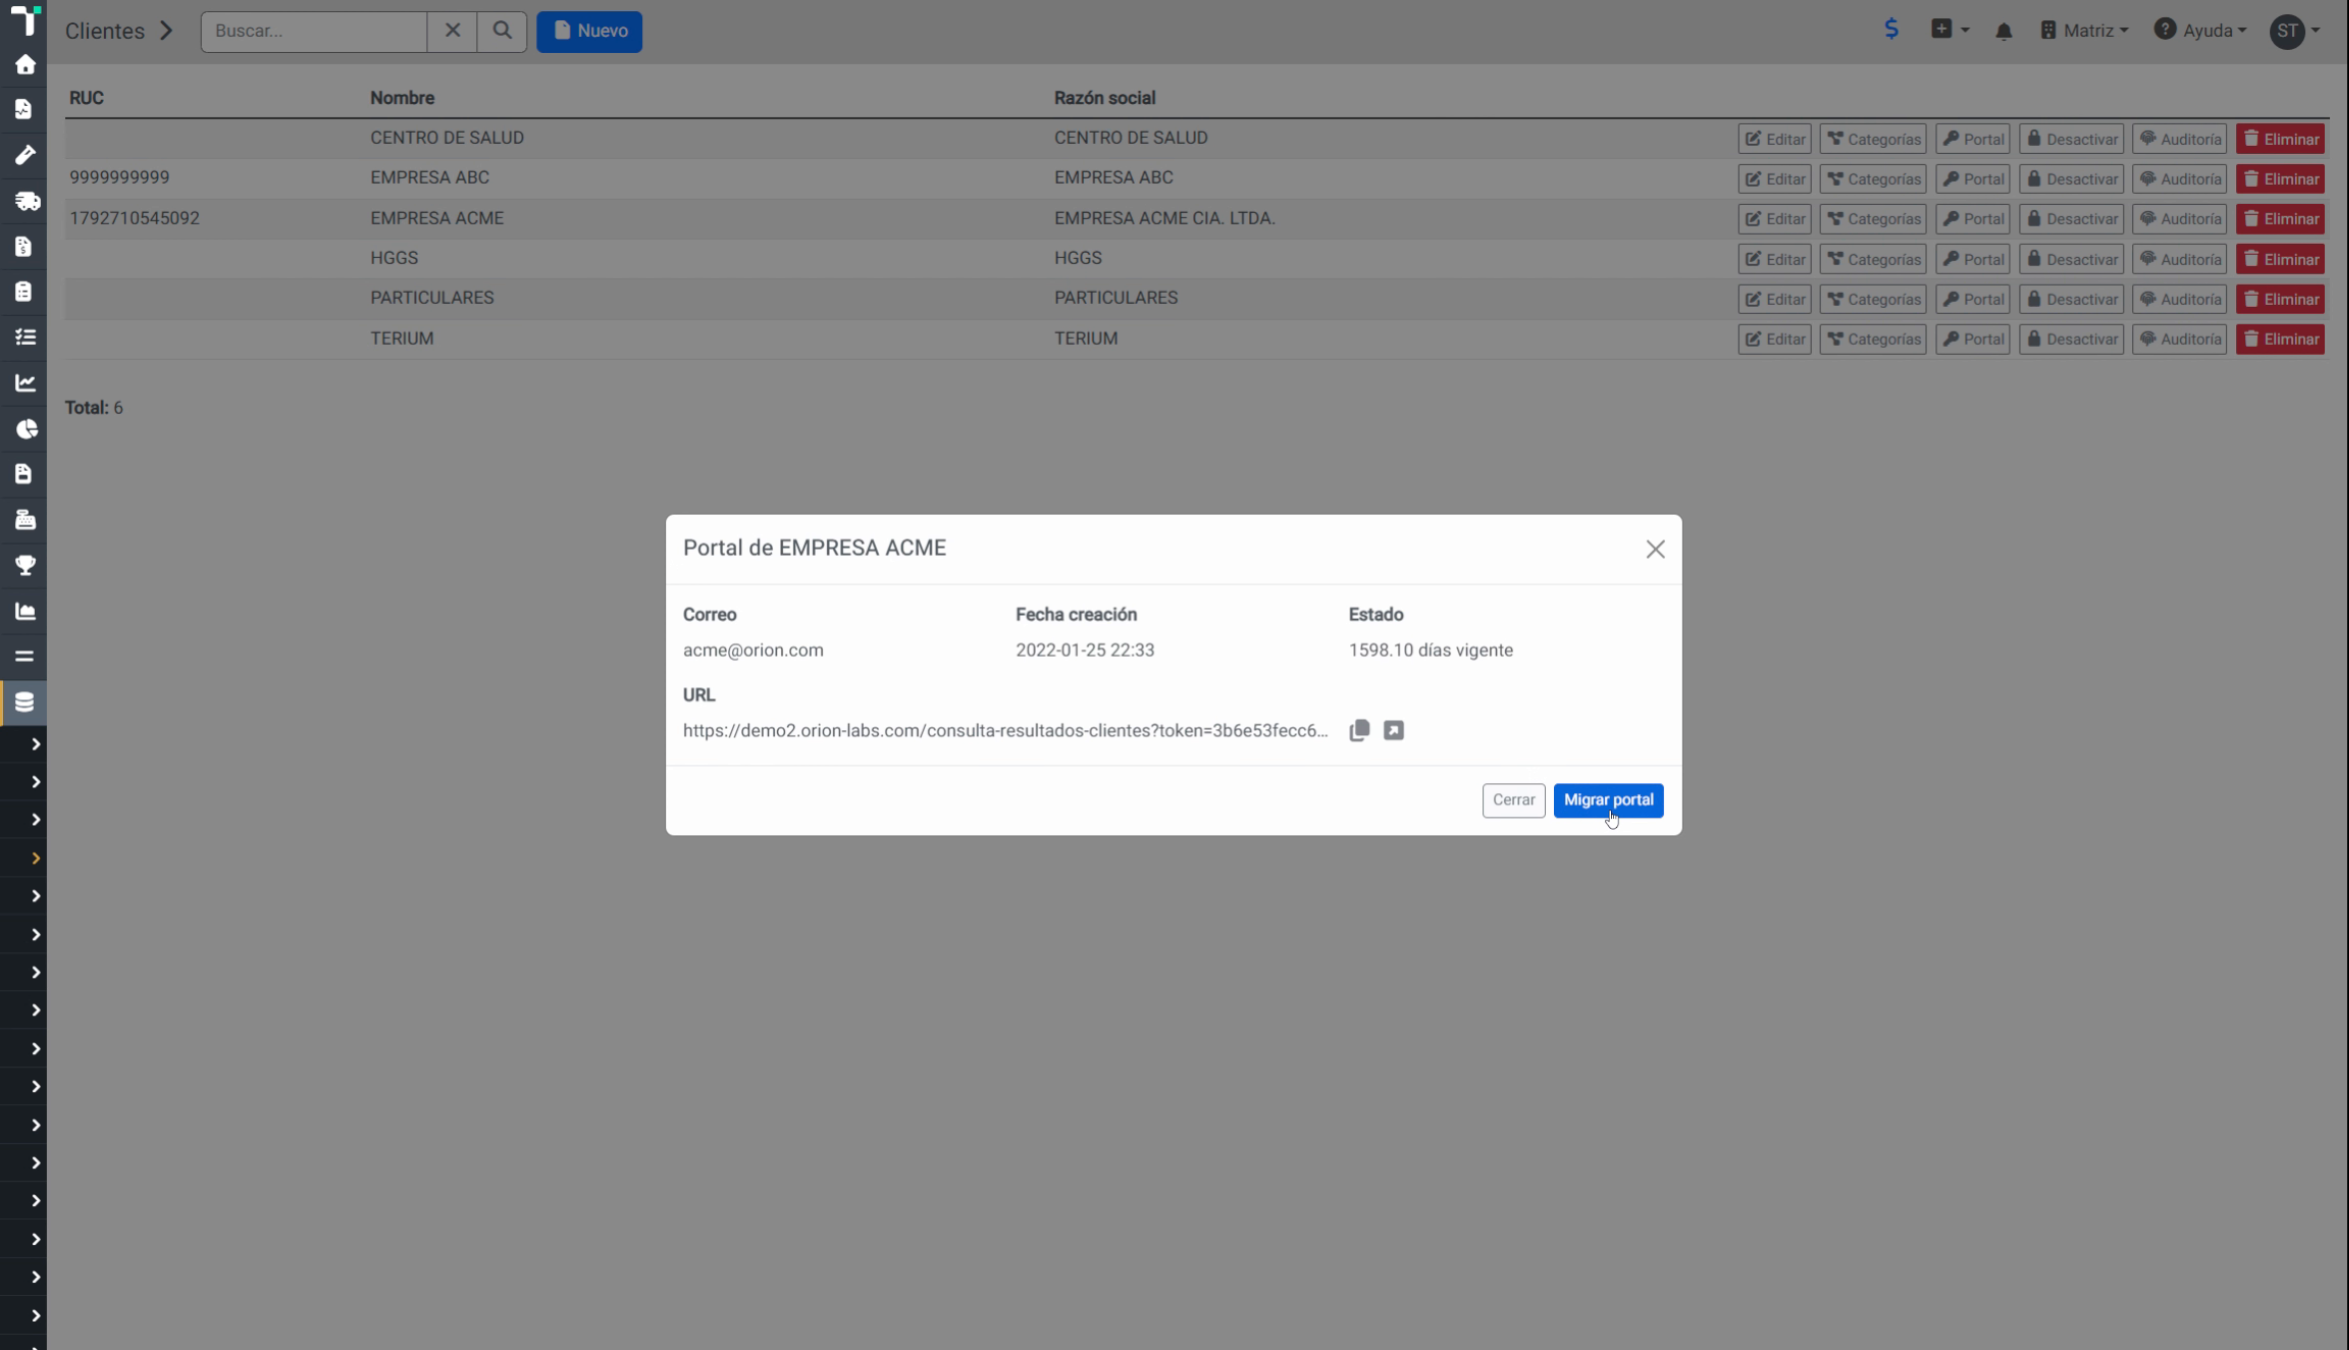This screenshot has width=2349, height=1350.
Task: Click Desactivar for EMPRESA ABC
Action: [x=2070, y=179]
